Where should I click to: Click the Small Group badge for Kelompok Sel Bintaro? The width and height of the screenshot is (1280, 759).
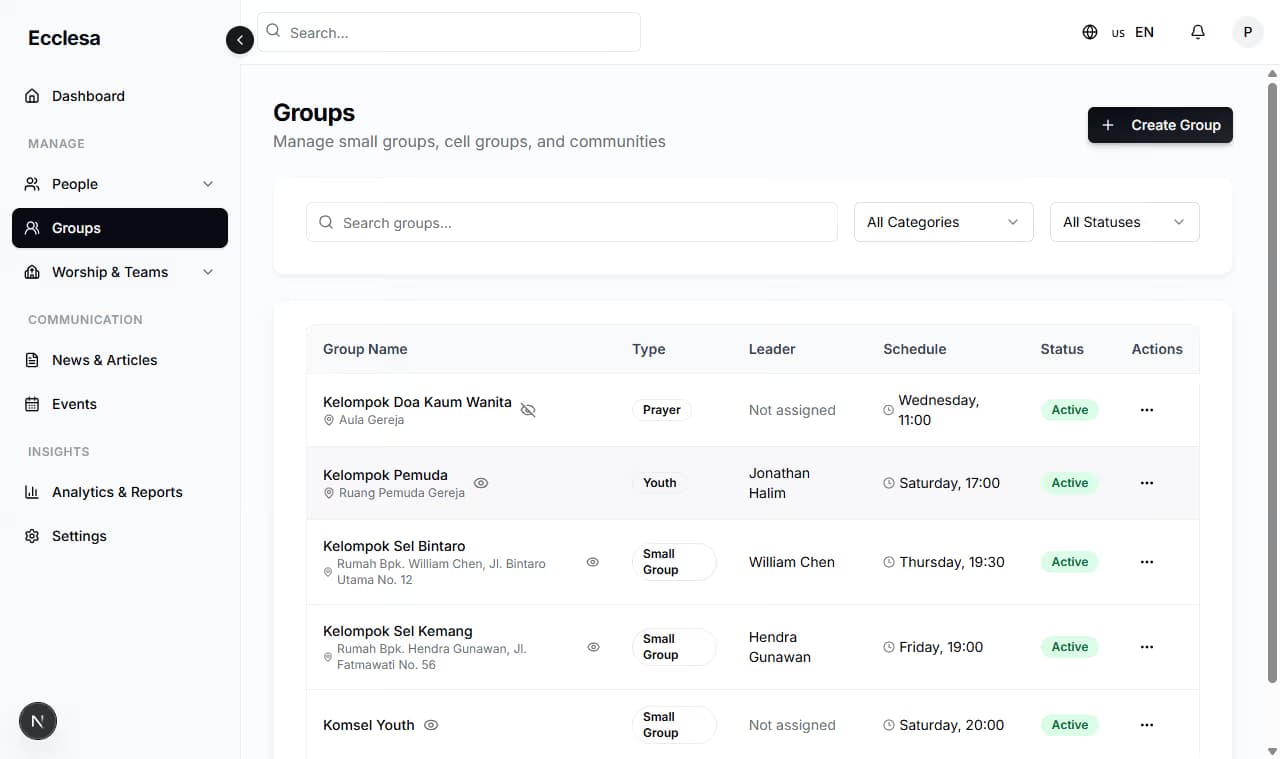(x=674, y=562)
